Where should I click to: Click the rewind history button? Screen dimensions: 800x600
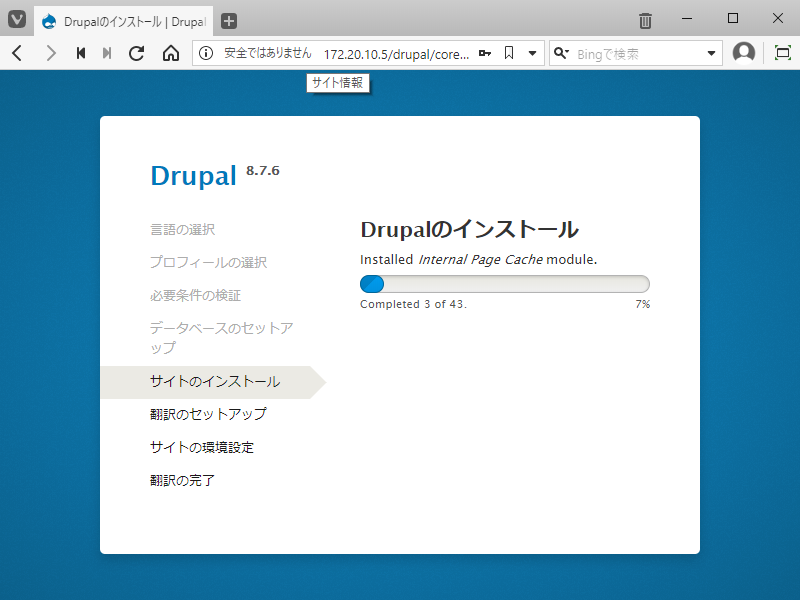point(80,53)
